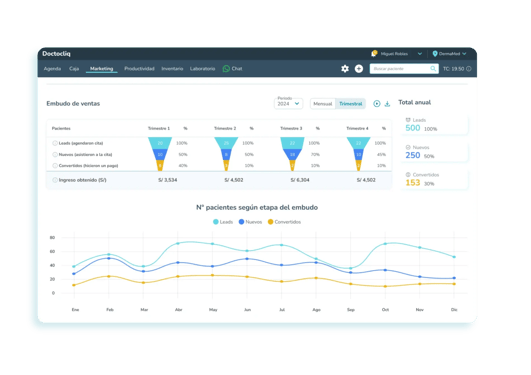Screen dimensions: 531x375
Task: Click the play tutorial circle icon
Action: [377, 104]
